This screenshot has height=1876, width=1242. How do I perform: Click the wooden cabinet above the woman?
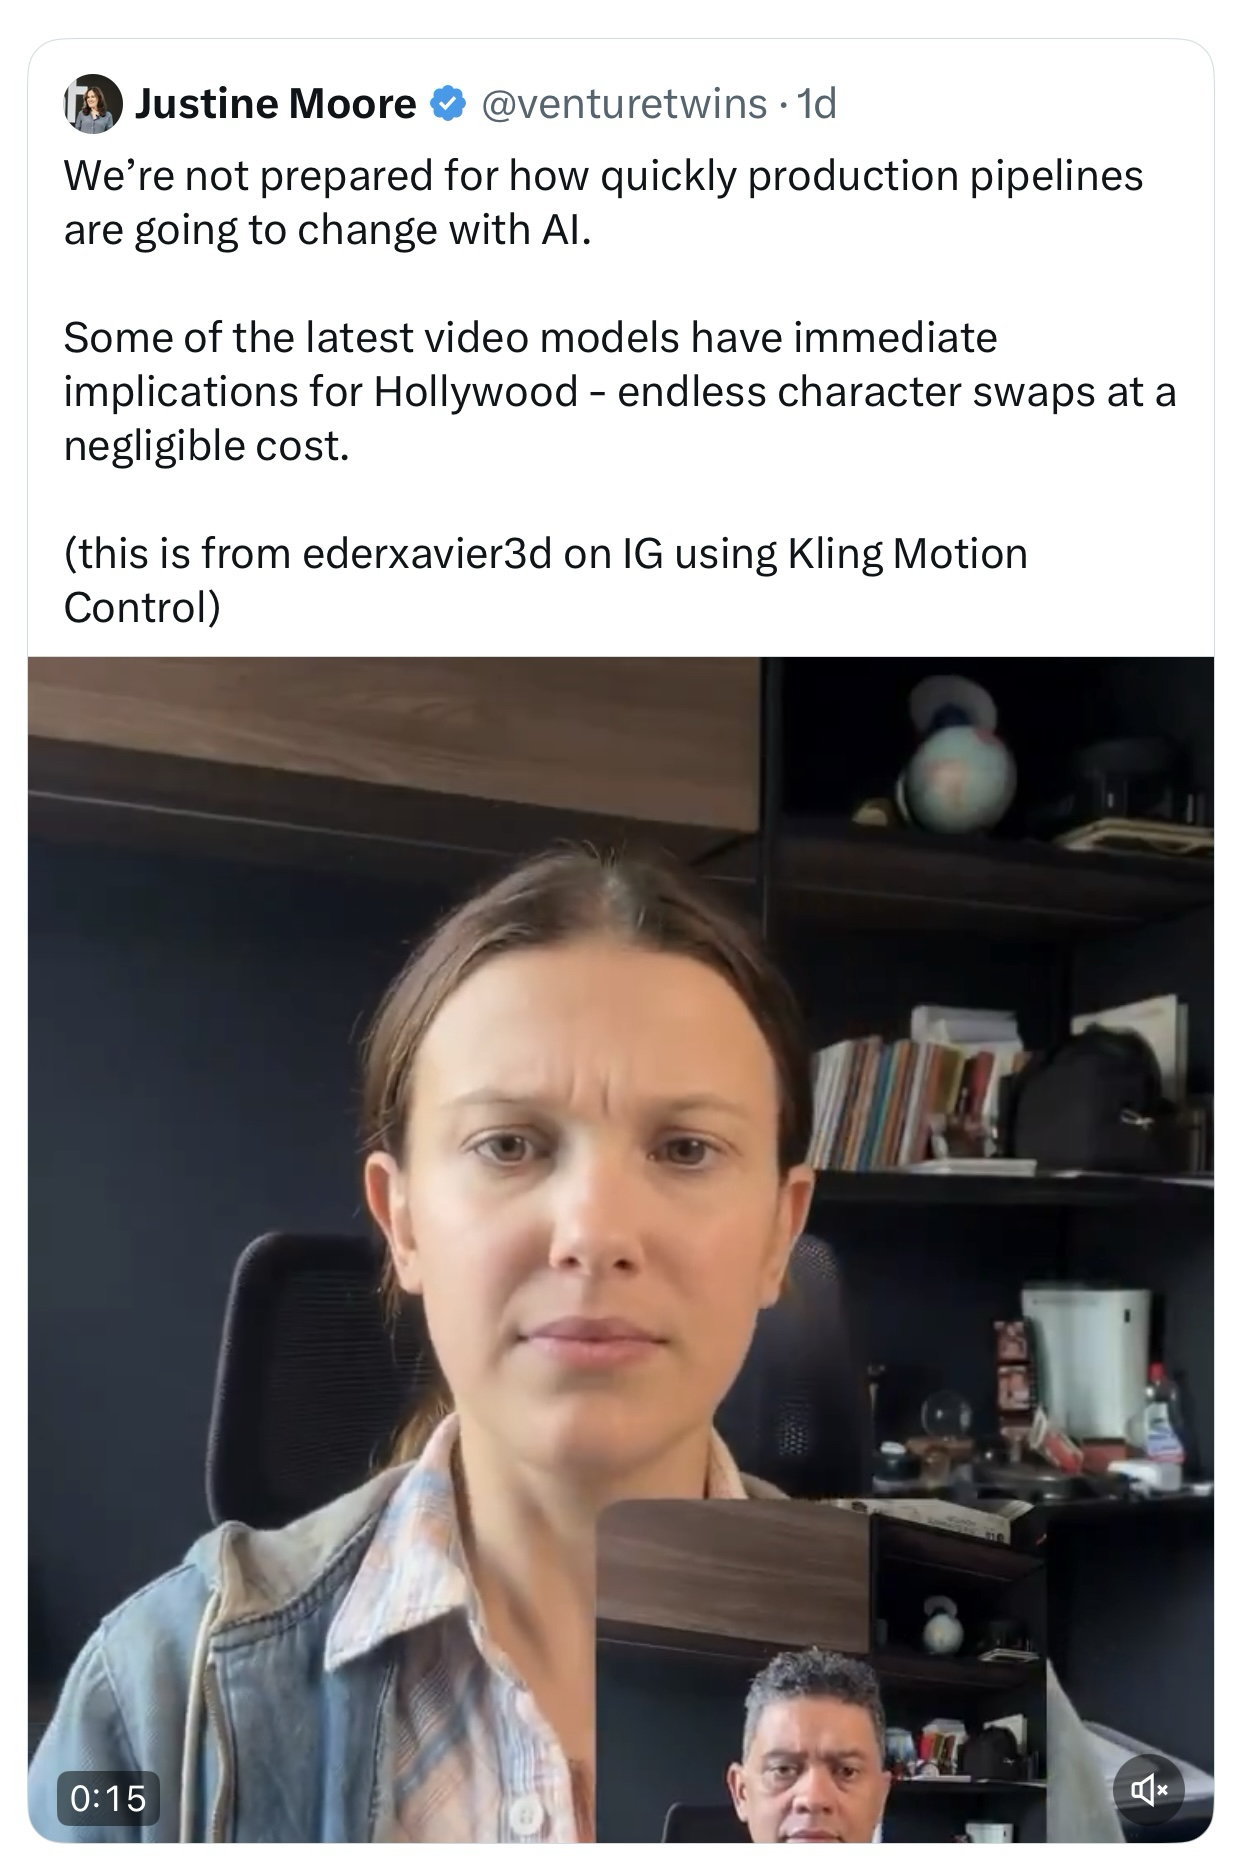395,745
